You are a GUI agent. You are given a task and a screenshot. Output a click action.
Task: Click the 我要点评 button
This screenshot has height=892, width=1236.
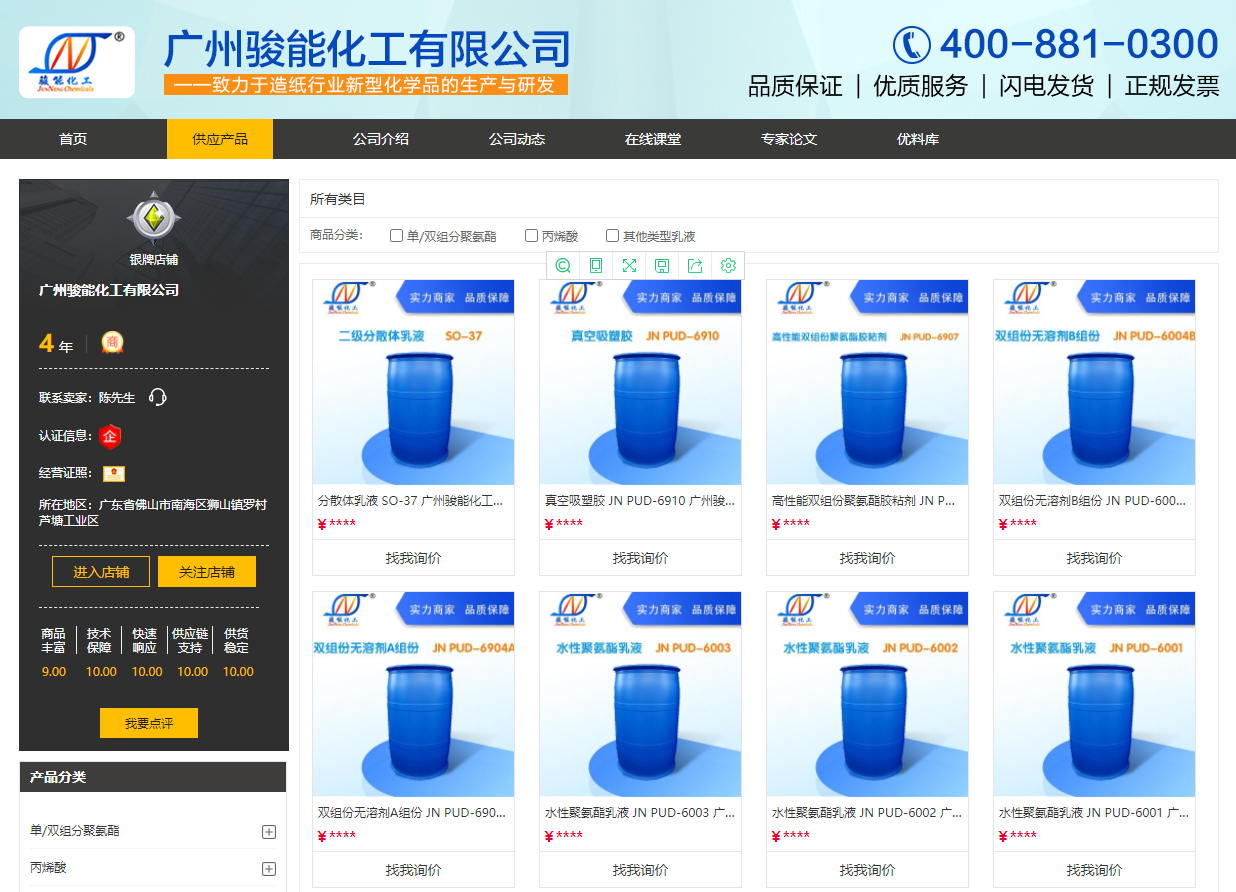[x=149, y=723]
